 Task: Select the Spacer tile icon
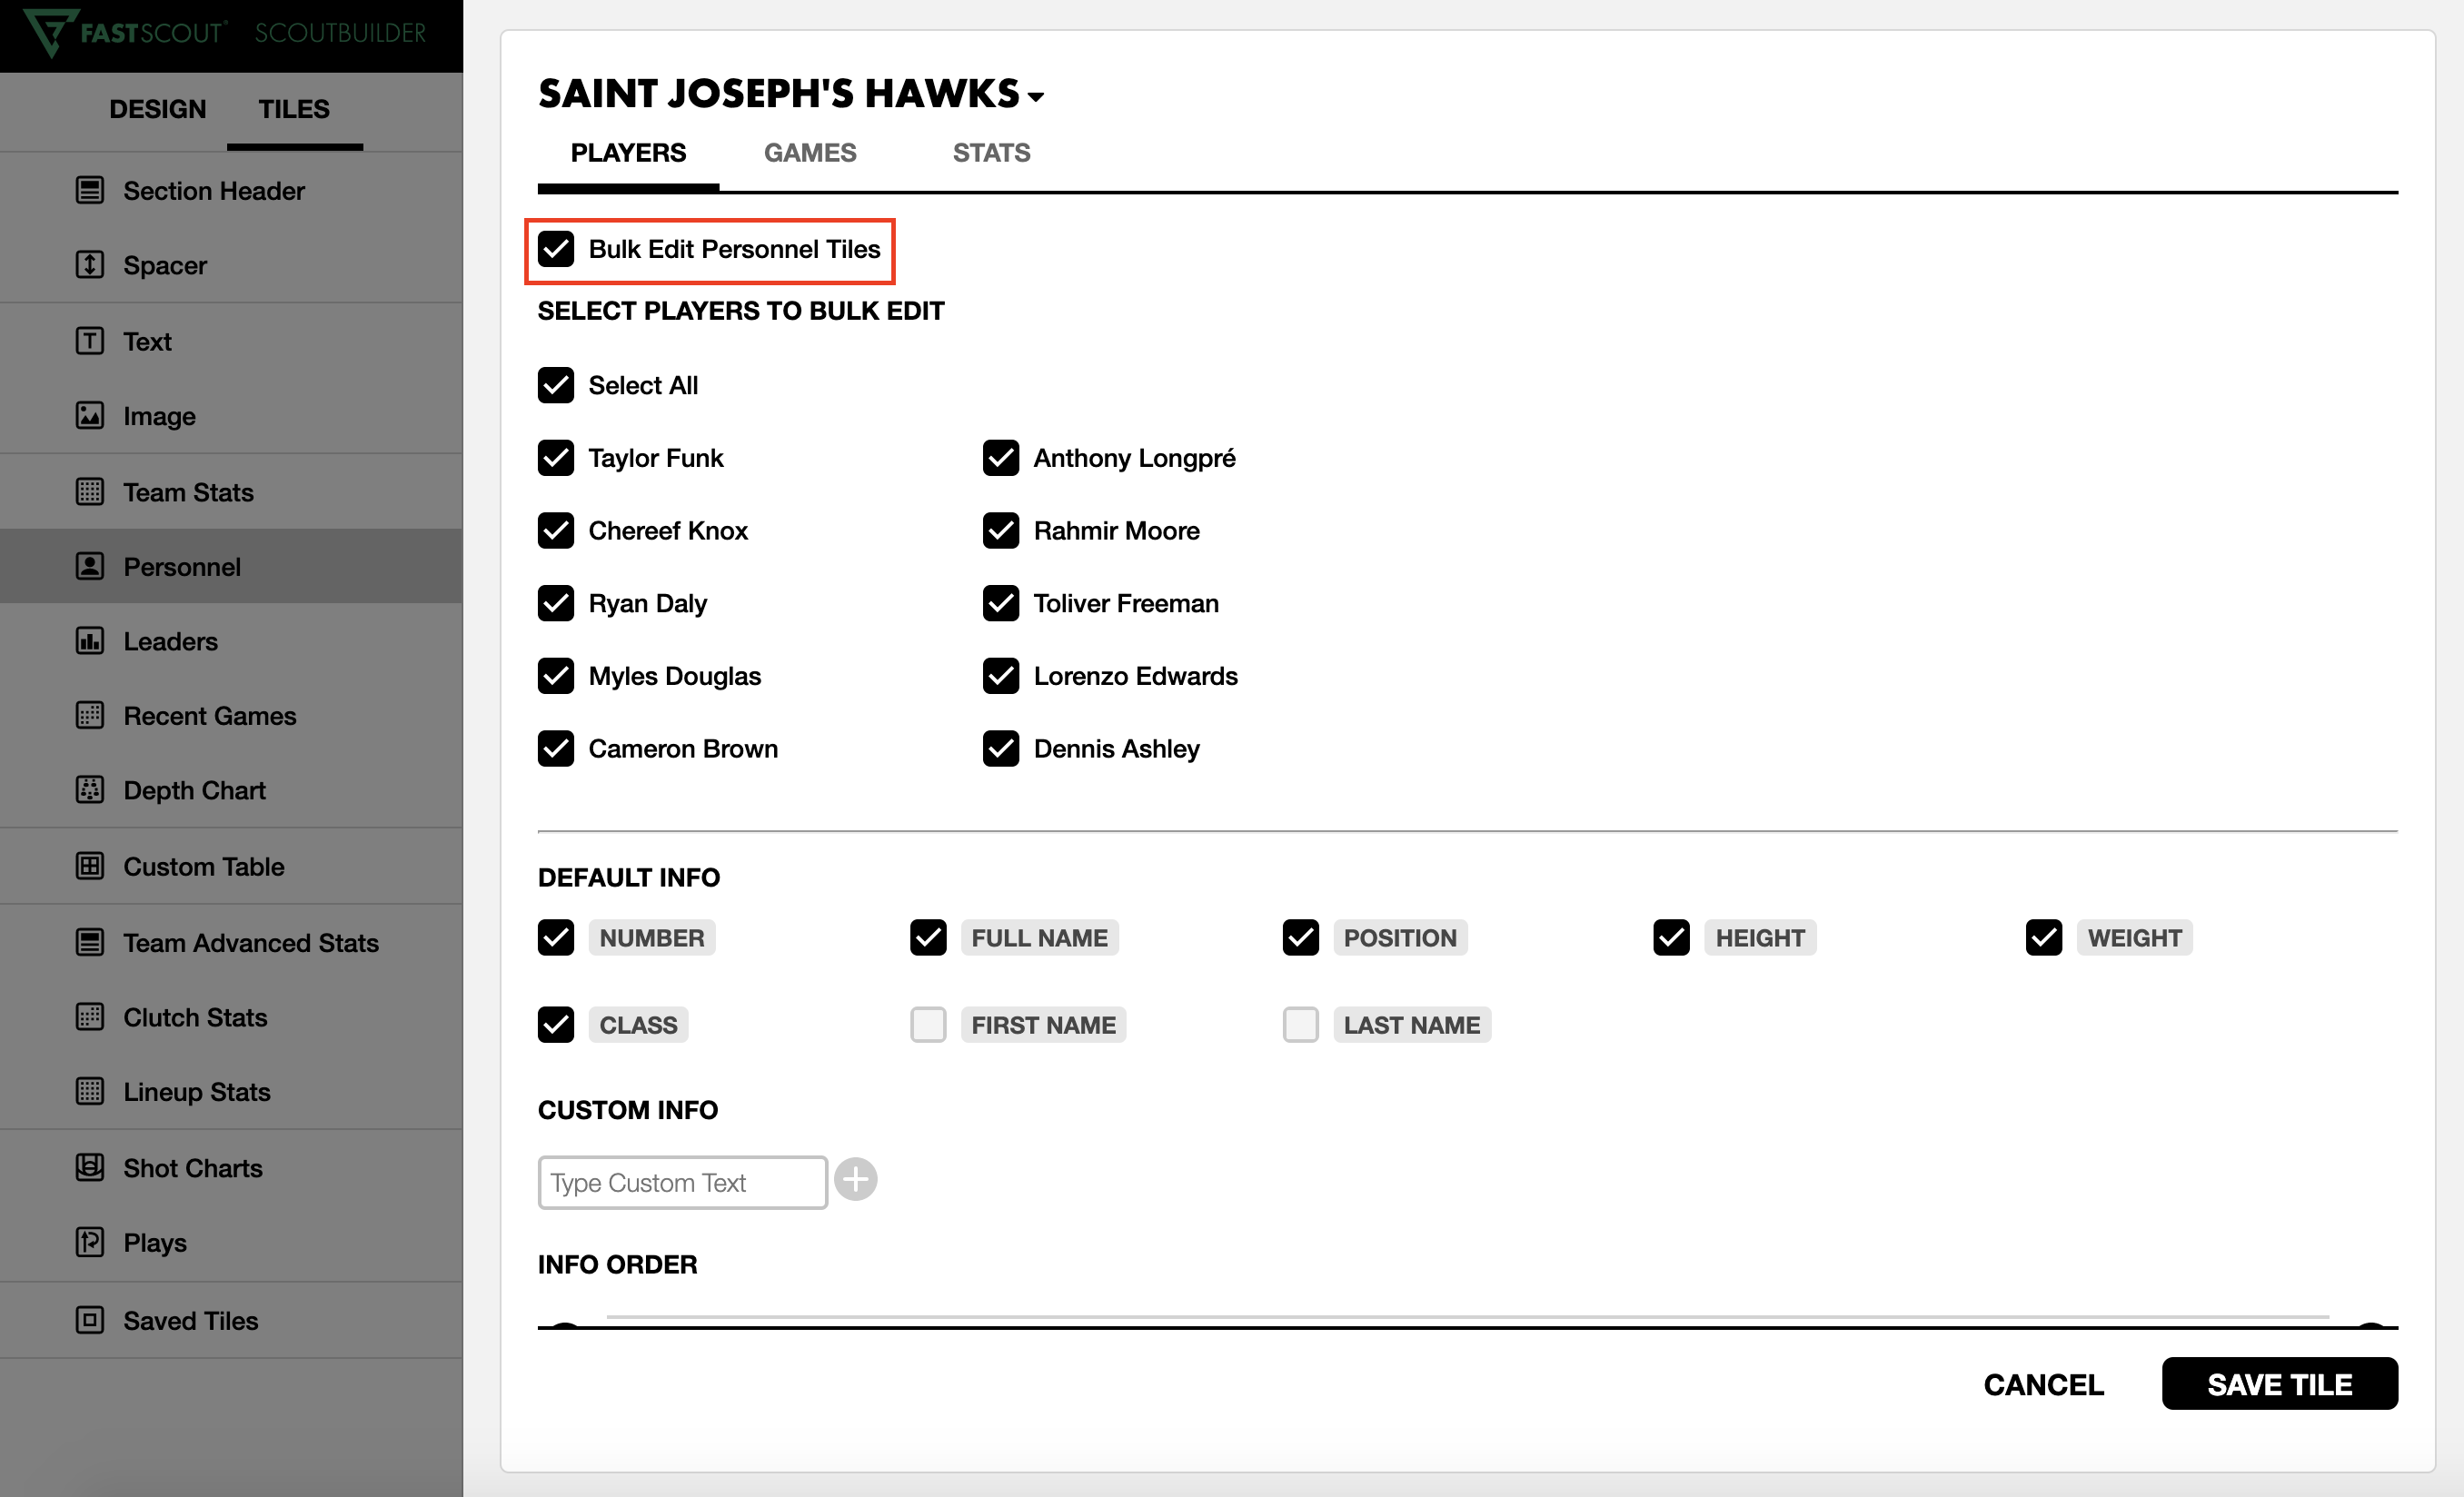coord(90,265)
